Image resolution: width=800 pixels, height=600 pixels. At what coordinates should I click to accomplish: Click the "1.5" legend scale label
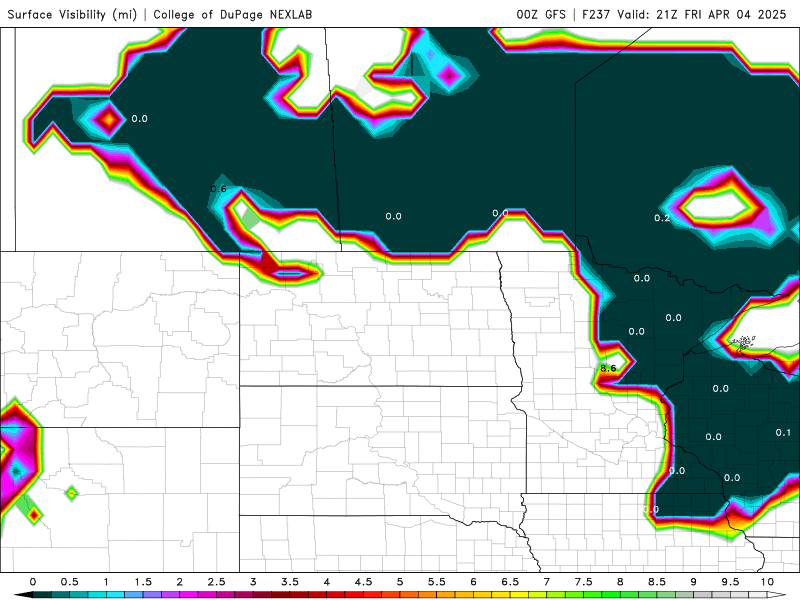(143, 582)
